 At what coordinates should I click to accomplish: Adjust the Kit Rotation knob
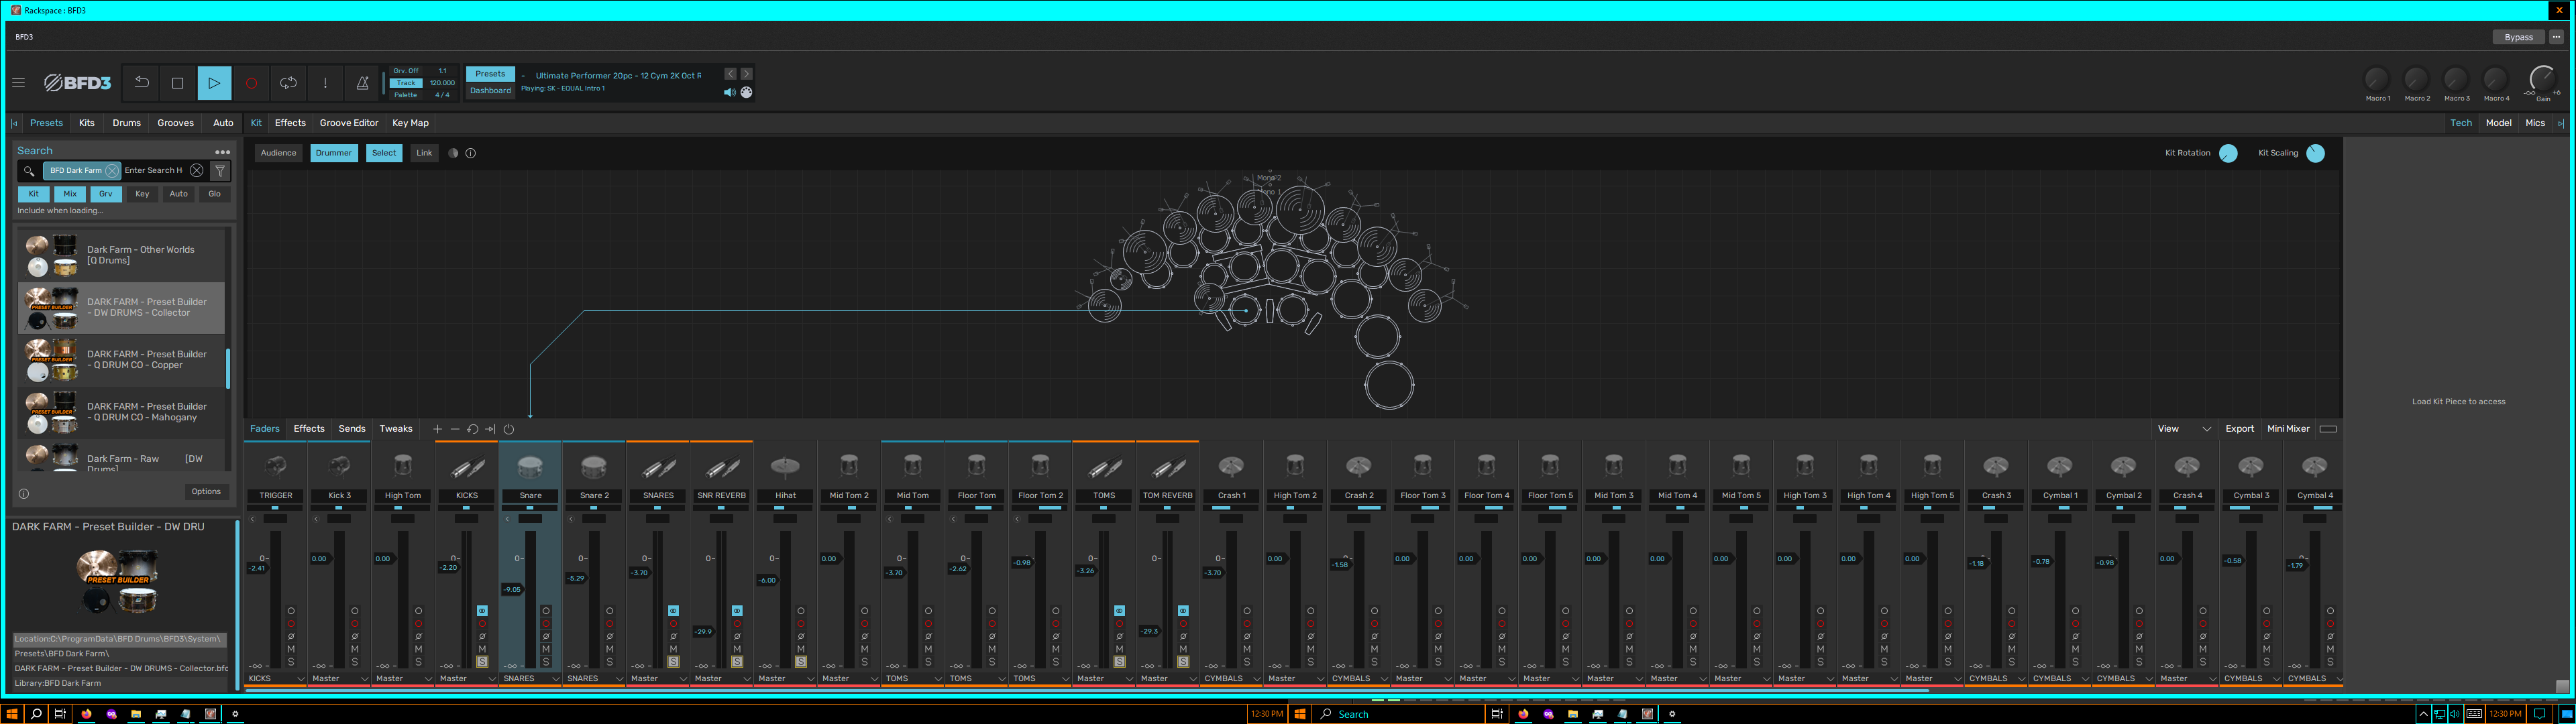click(2228, 153)
